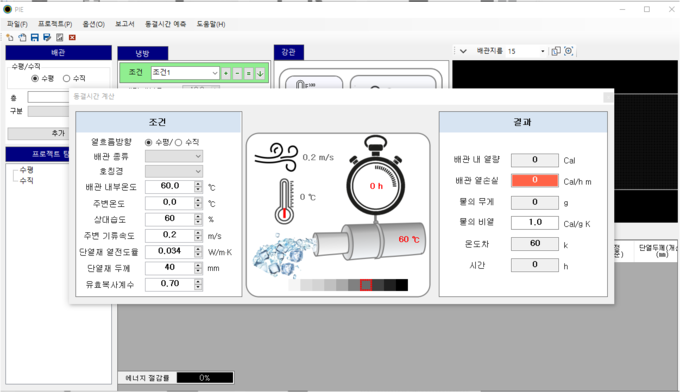Click the plus button next to 조건1

tap(226, 73)
